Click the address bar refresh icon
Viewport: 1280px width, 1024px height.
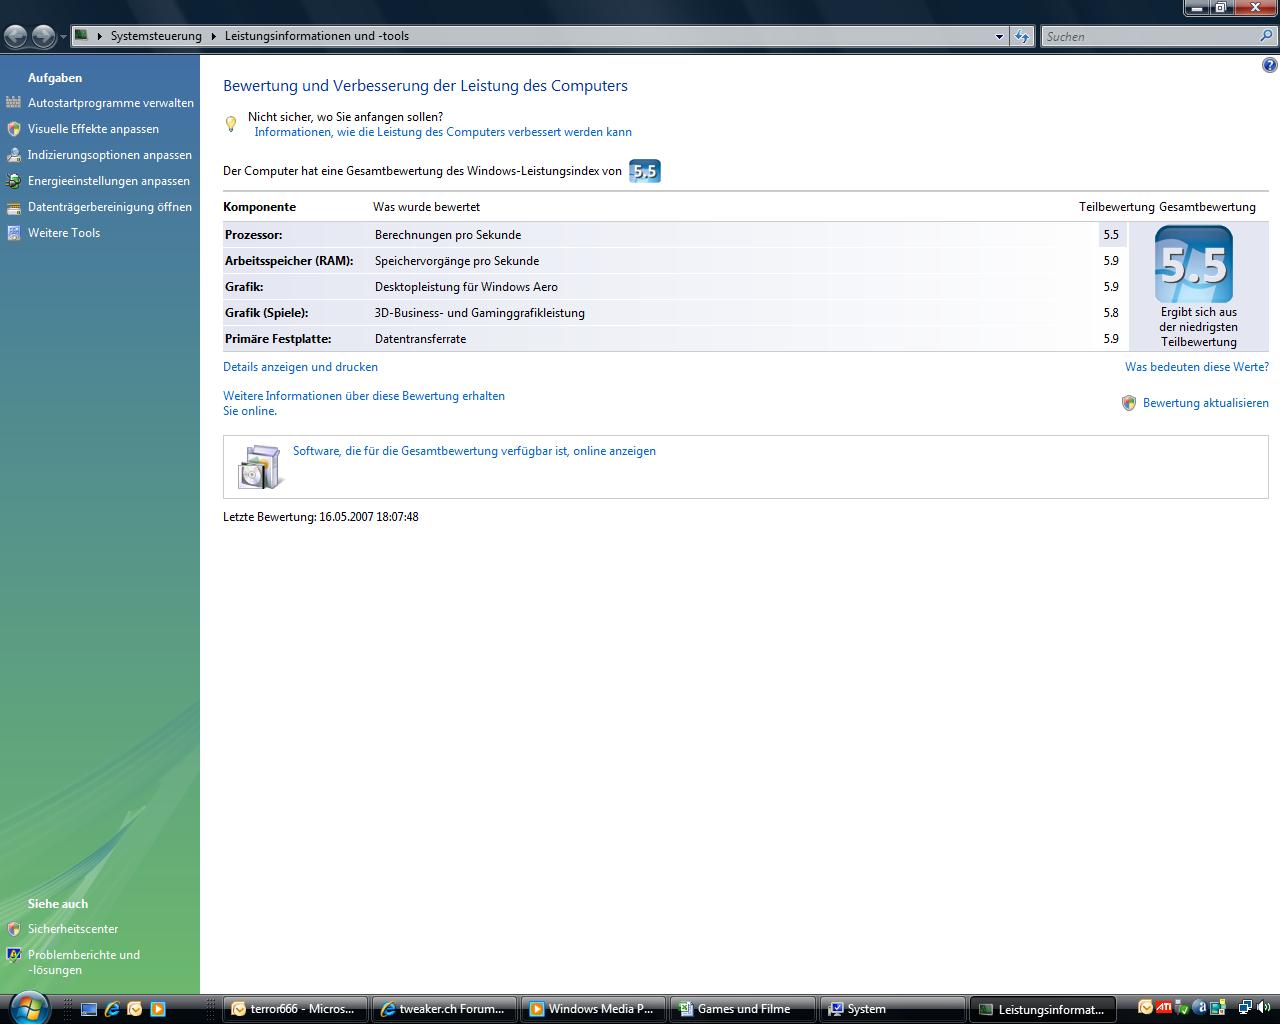tap(1021, 37)
